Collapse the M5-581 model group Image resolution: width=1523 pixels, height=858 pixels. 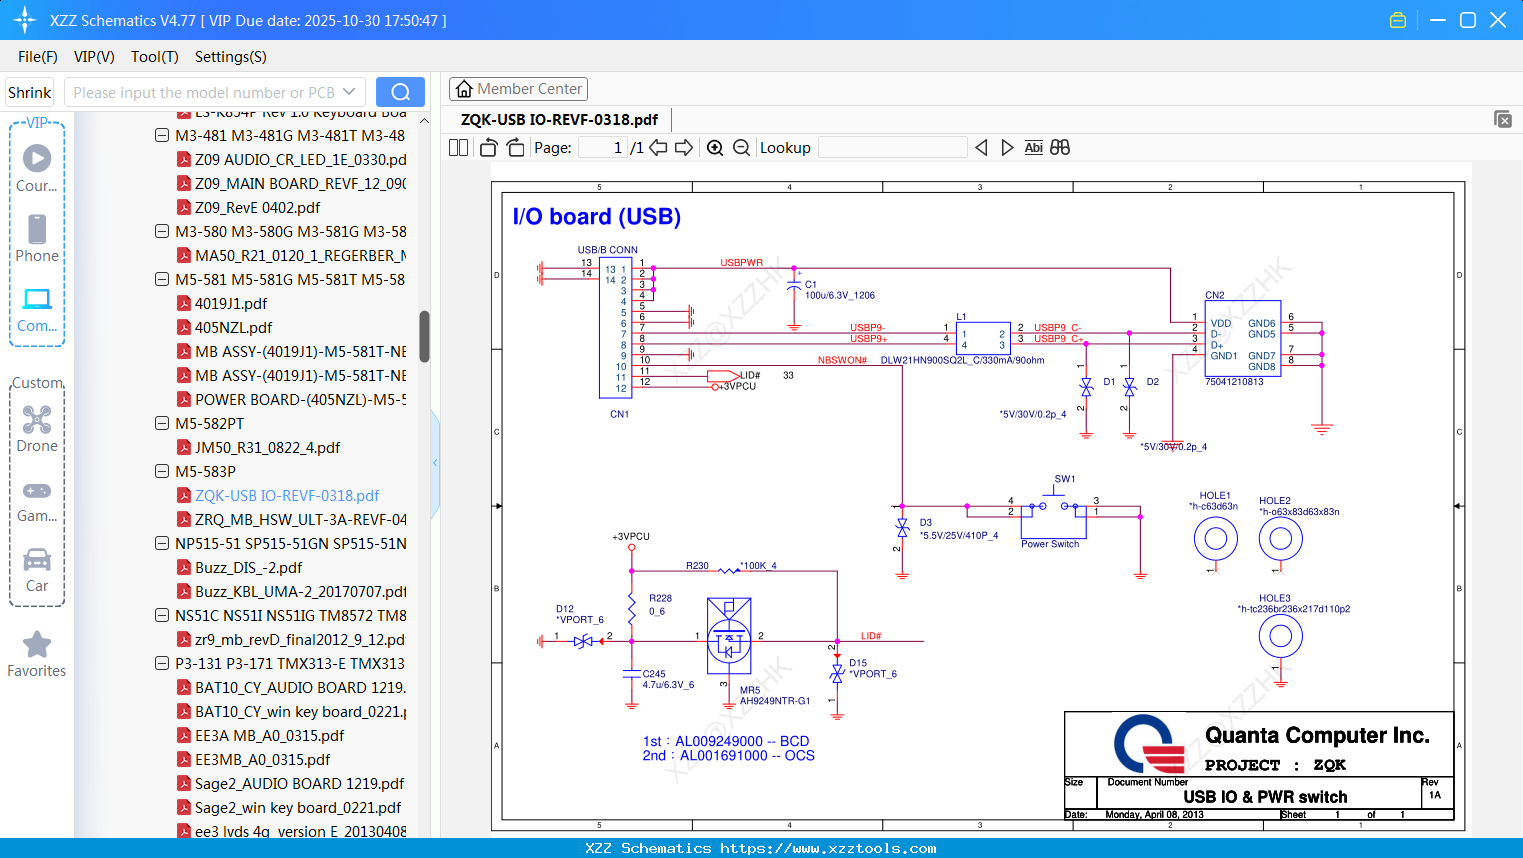162,279
